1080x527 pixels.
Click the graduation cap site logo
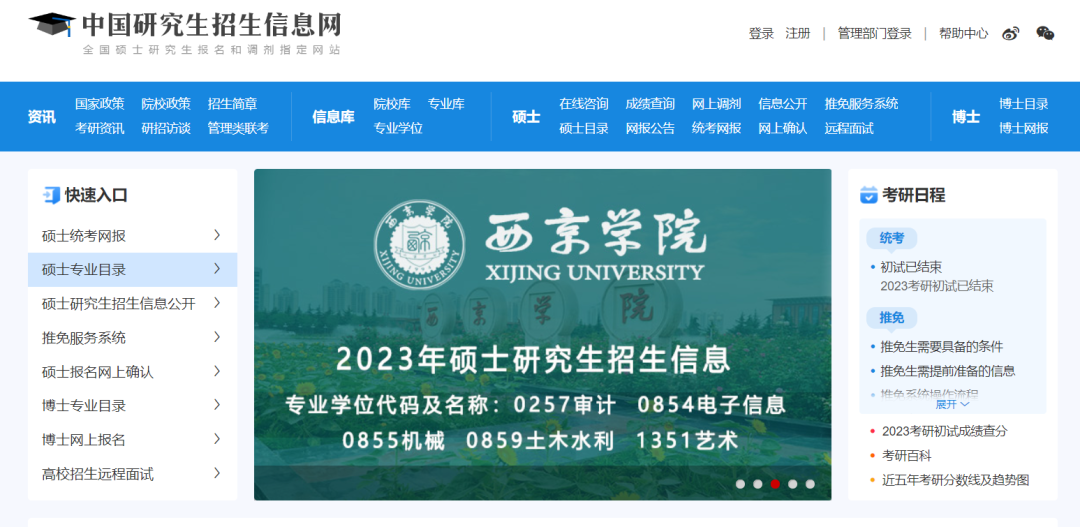tap(51, 25)
